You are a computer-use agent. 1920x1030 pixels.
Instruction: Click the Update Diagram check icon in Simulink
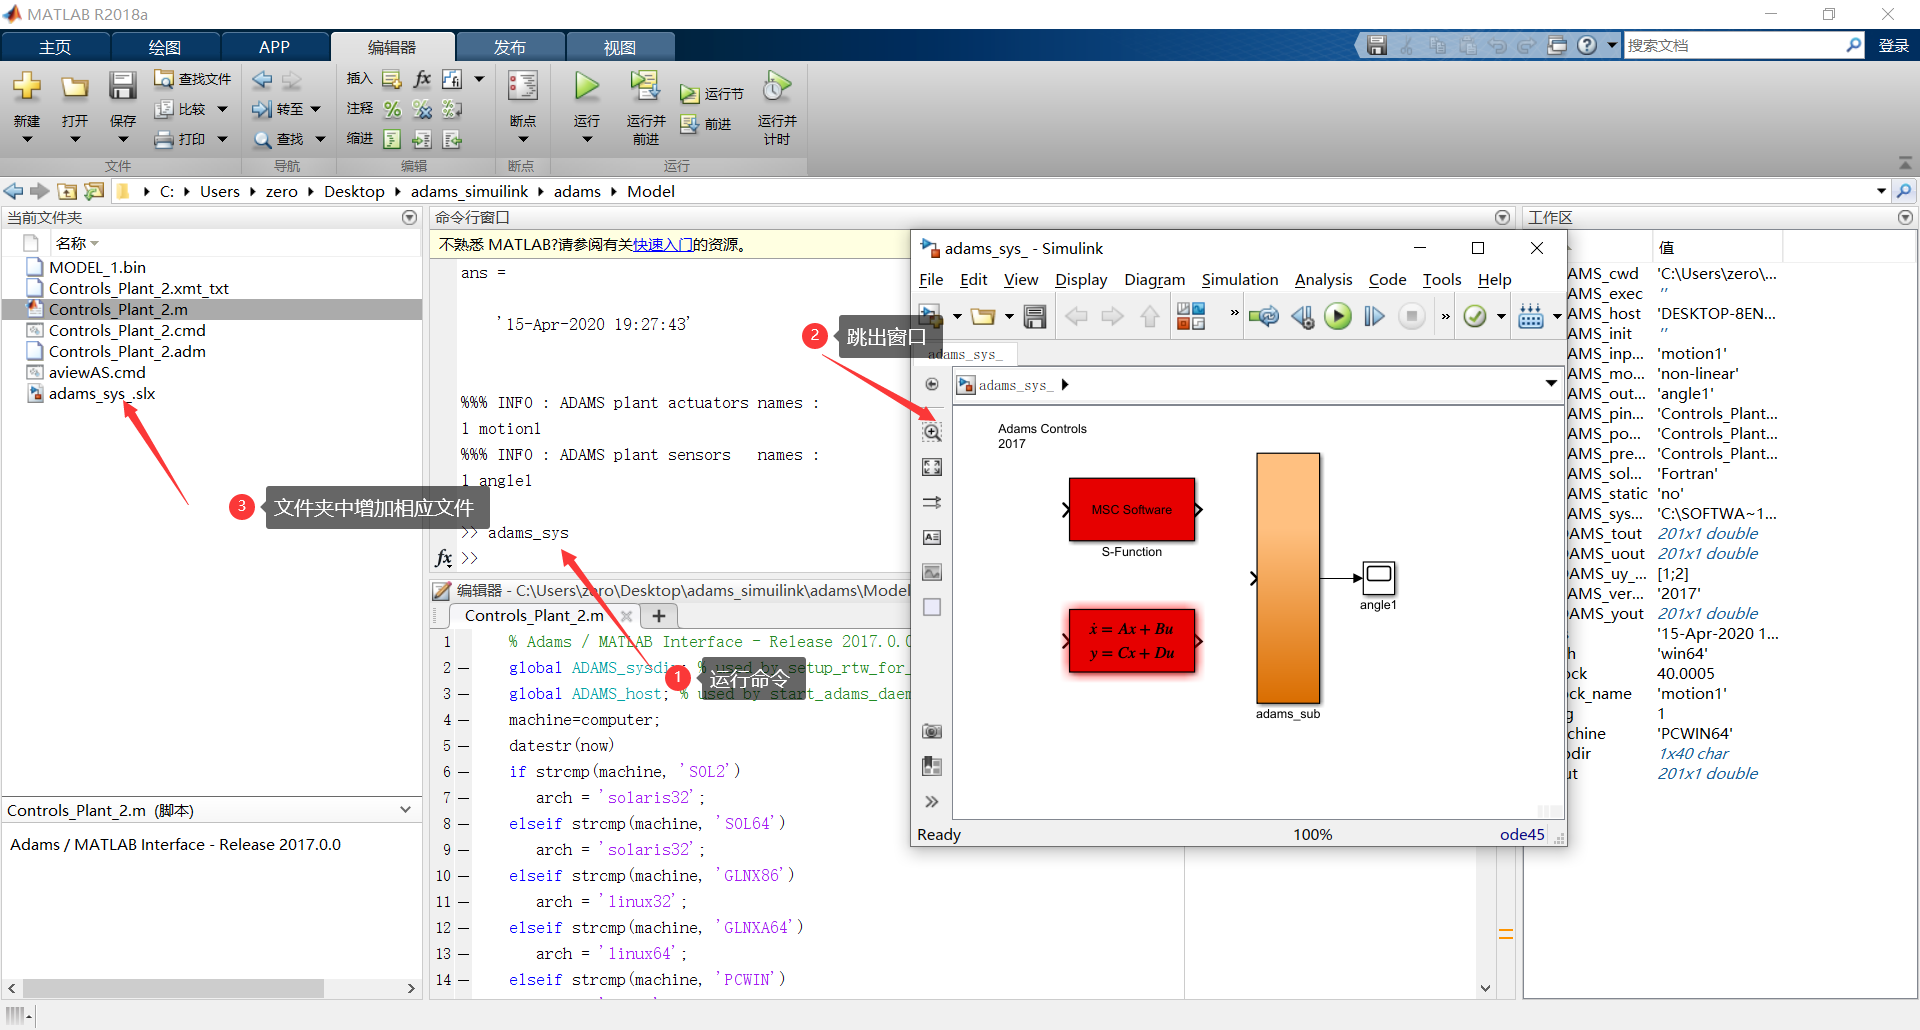(1477, 315)
